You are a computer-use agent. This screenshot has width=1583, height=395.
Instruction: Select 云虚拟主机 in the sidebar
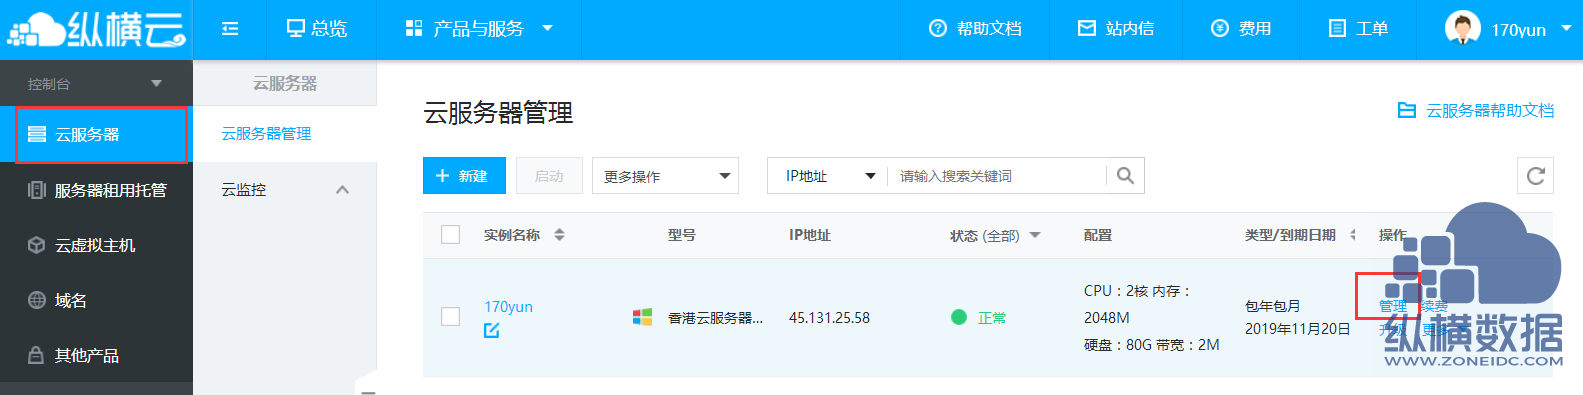[x=96, y=245]
